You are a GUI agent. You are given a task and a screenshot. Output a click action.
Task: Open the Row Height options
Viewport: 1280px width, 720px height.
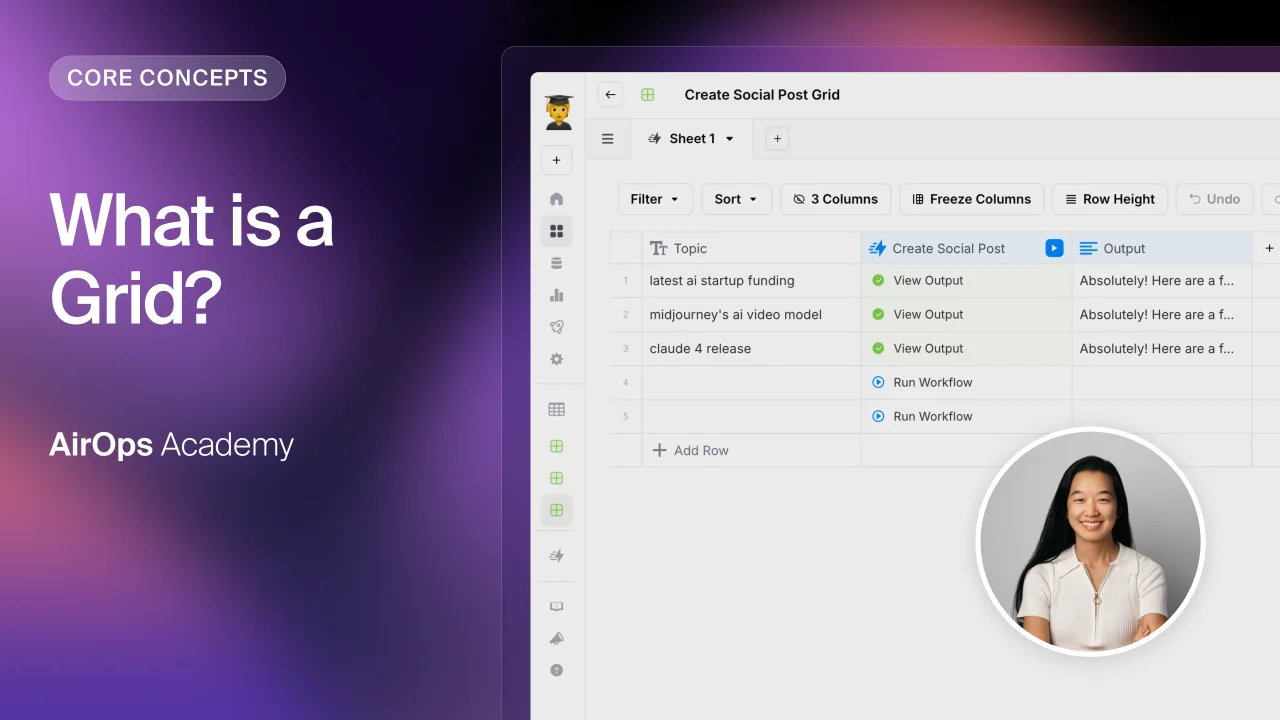1110,199
